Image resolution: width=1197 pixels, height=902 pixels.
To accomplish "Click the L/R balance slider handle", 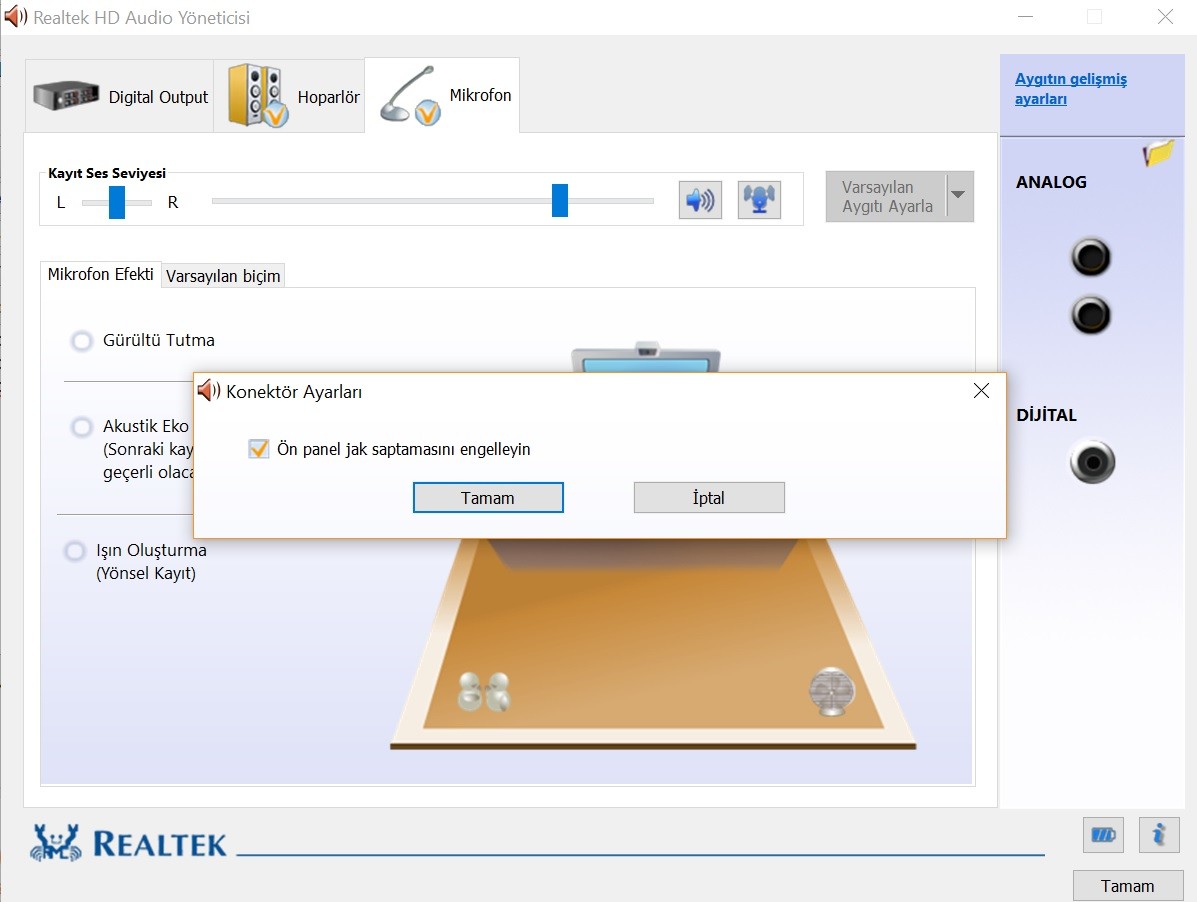I will pos(117,202).
